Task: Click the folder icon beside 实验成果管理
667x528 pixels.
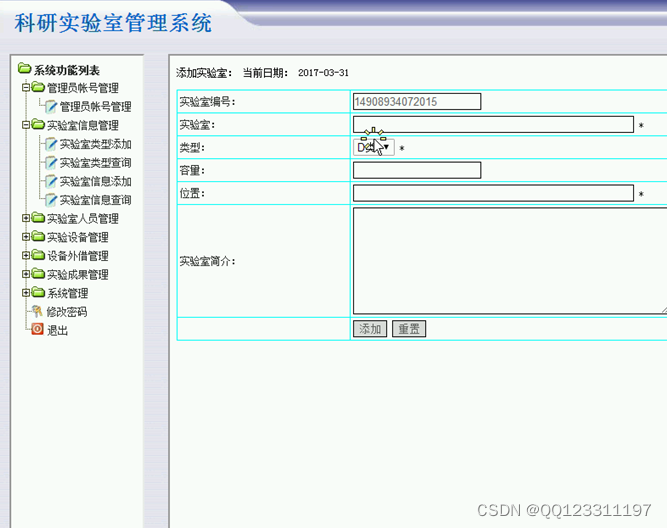Action: (x=38, y=274)
